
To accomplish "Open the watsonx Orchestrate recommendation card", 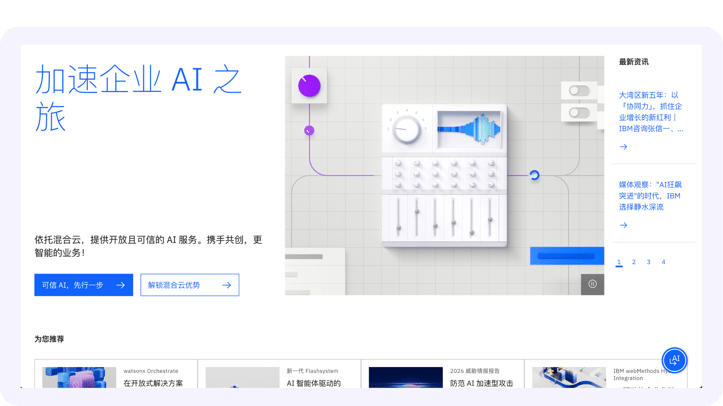I will point(116,374).
